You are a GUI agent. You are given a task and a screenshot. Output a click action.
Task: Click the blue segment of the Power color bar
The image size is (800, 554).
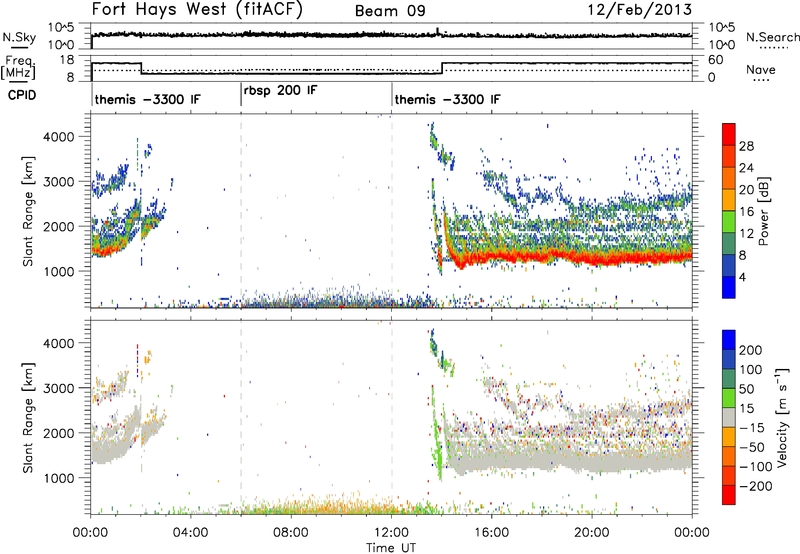729,287
